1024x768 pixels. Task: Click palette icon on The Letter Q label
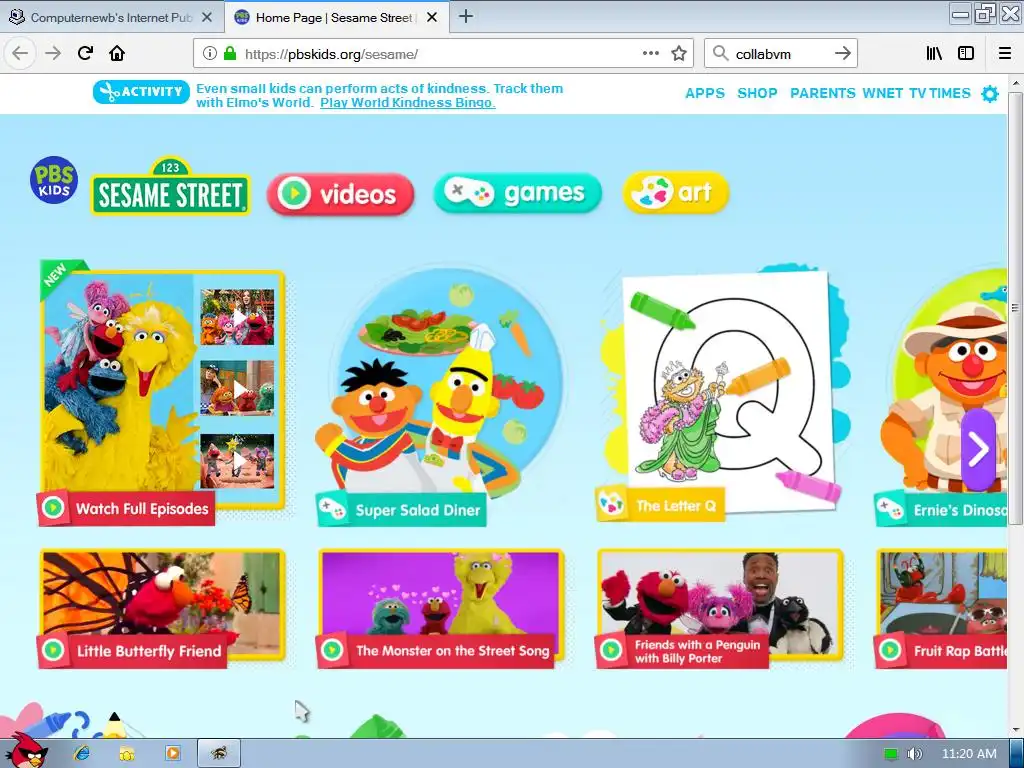pyautogui.click(x=612, y=504)
